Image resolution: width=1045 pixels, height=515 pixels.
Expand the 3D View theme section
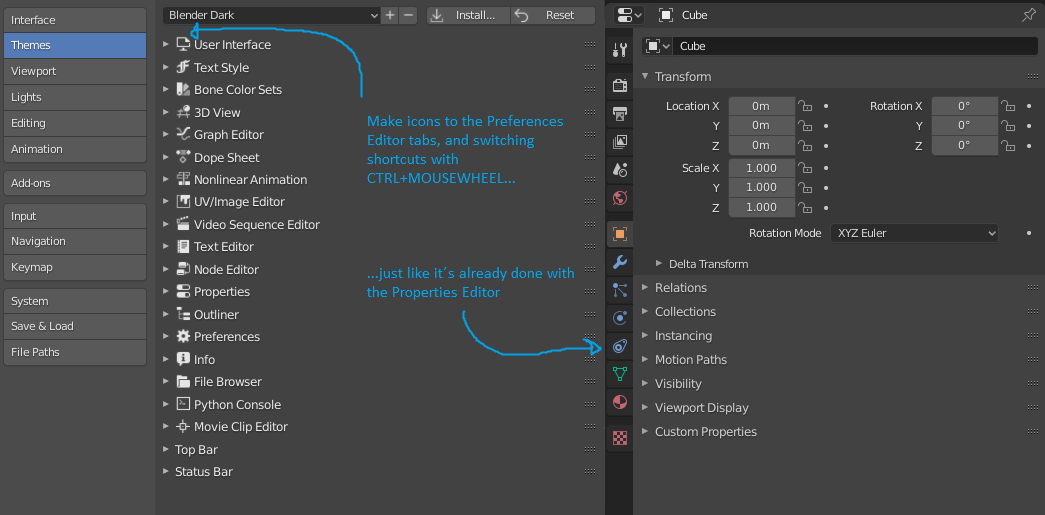coord(166,112)
